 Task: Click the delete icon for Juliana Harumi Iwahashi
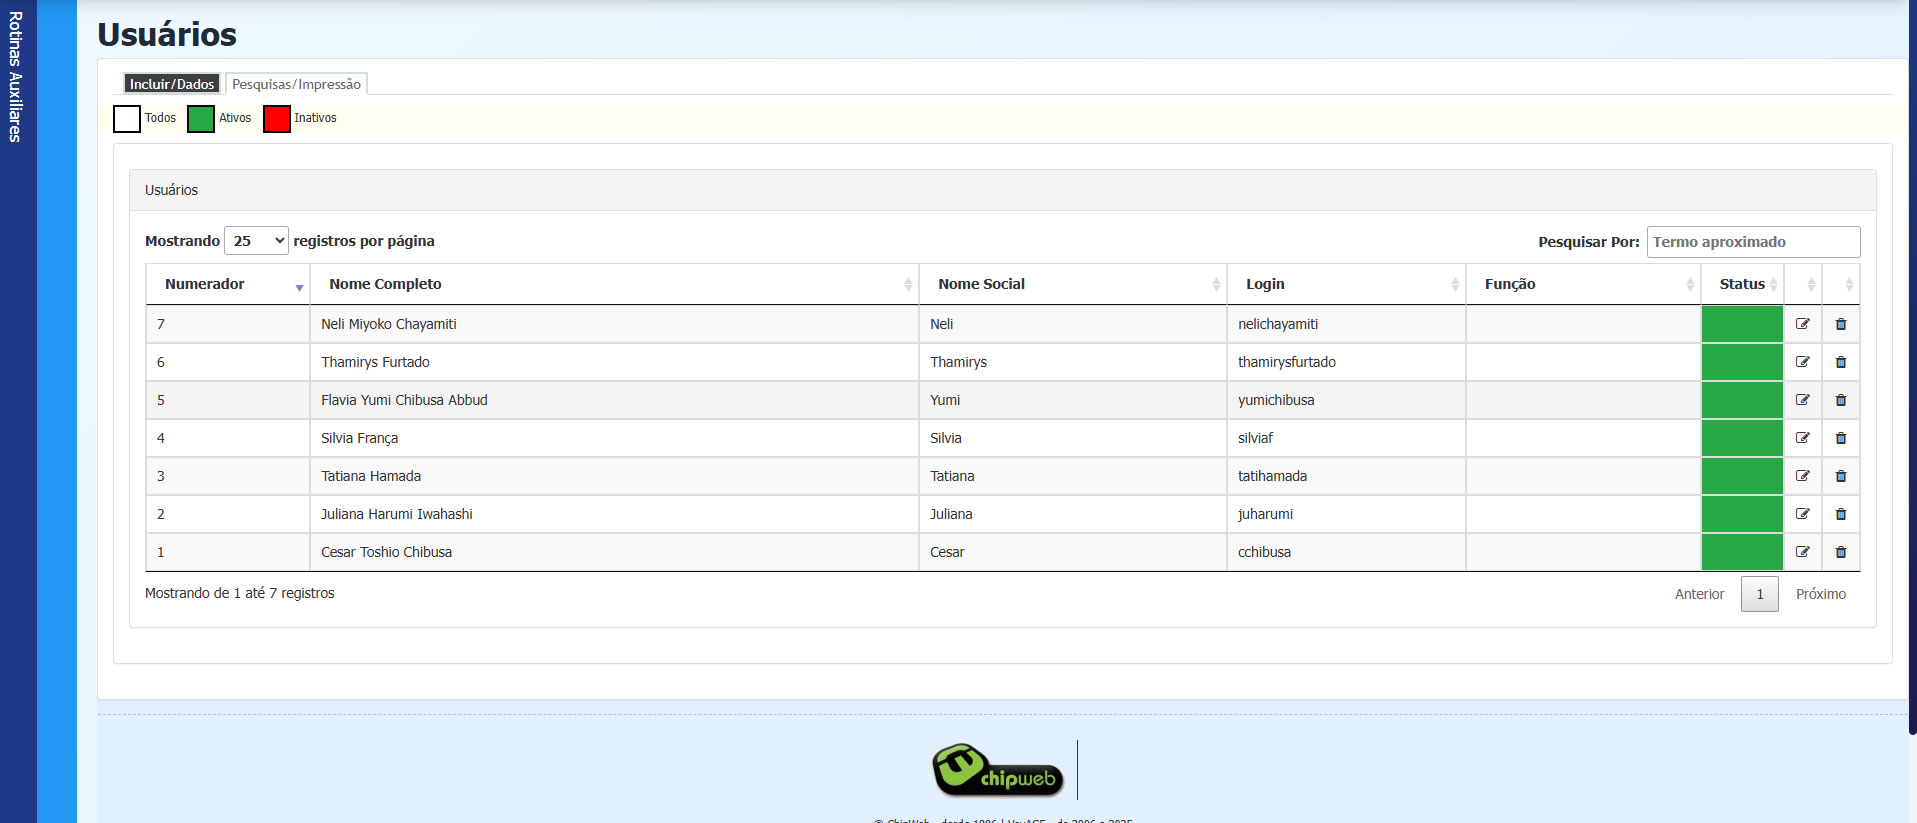coord(1840,514)
